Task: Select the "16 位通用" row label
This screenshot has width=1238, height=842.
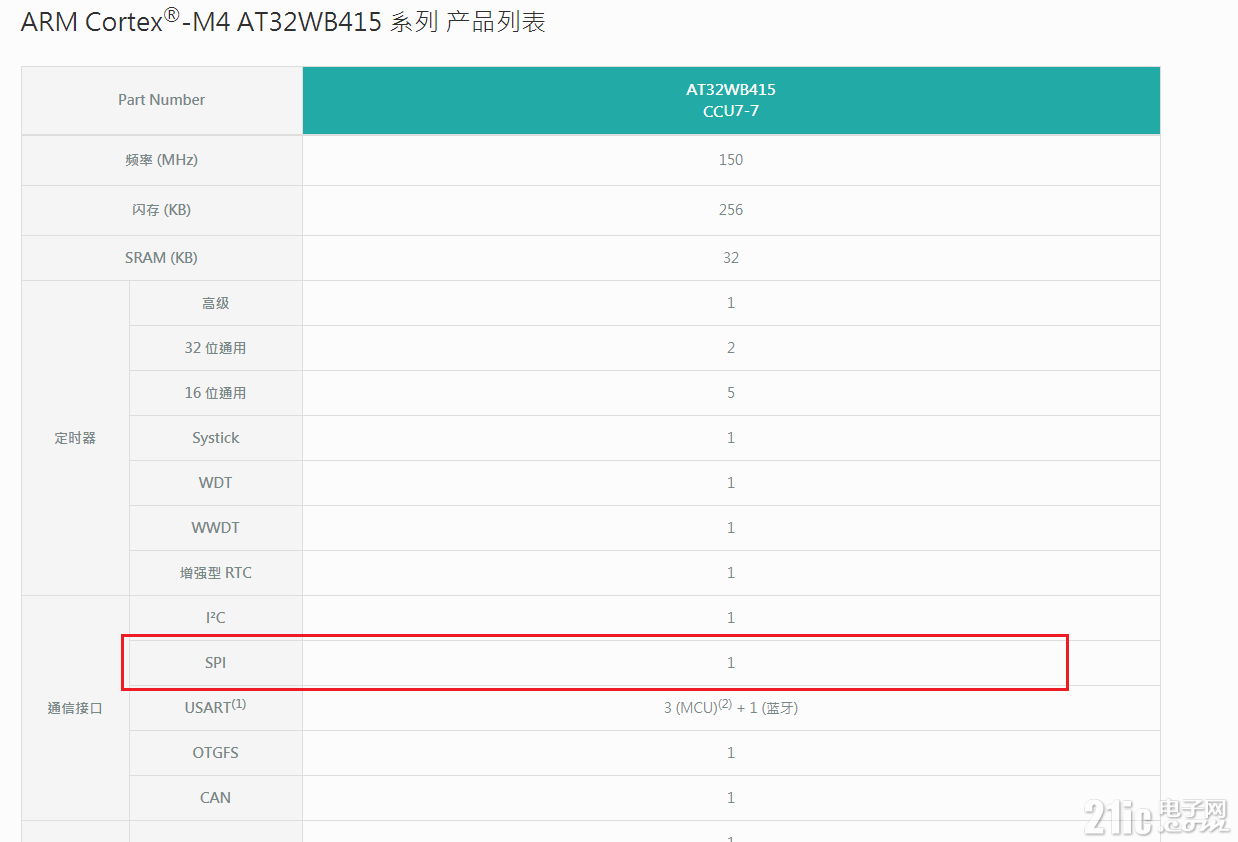Action: (x=216, y=393)
